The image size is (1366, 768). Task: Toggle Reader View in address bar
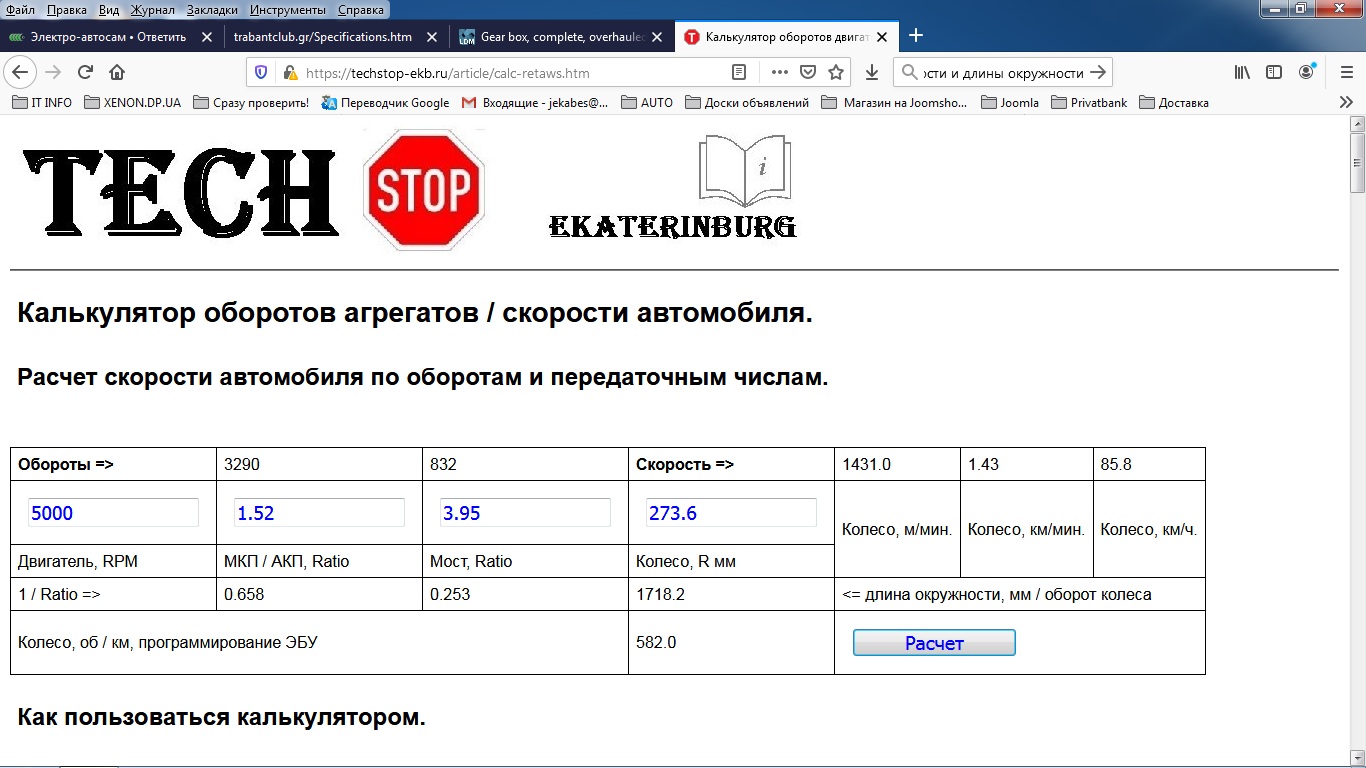tap(739, 72)
